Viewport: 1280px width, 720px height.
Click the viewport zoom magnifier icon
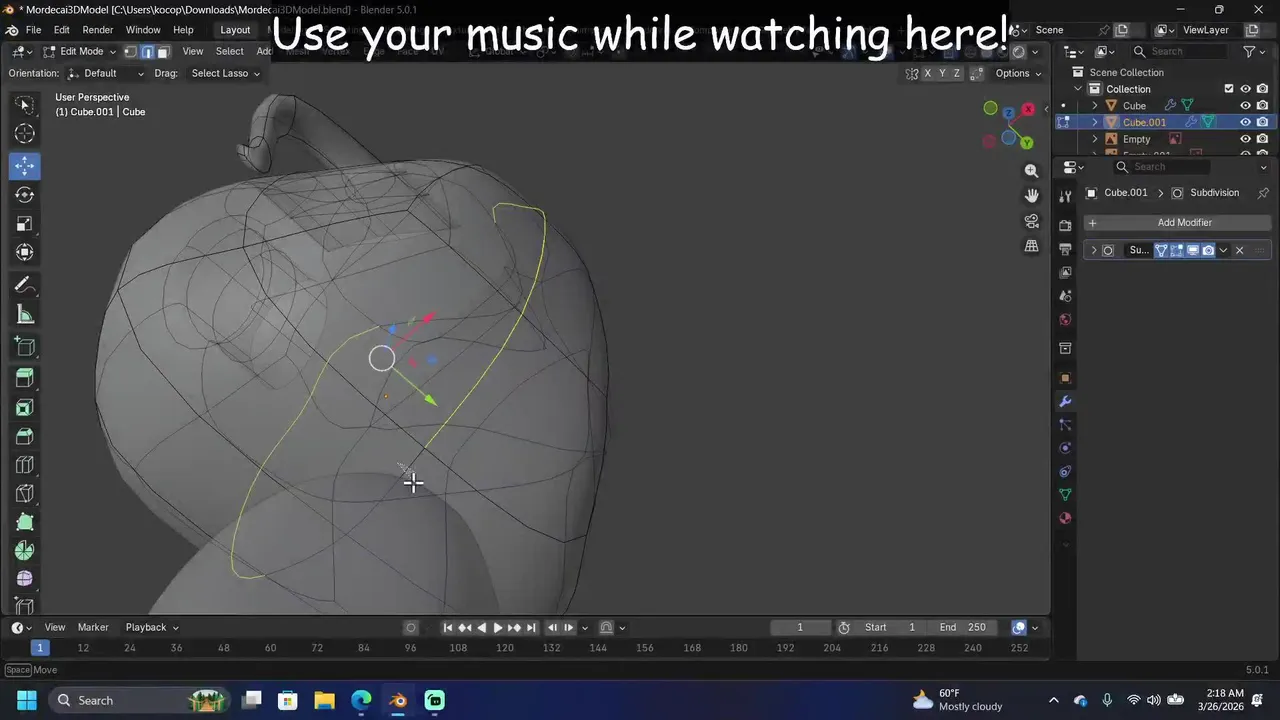[1032, 171]
